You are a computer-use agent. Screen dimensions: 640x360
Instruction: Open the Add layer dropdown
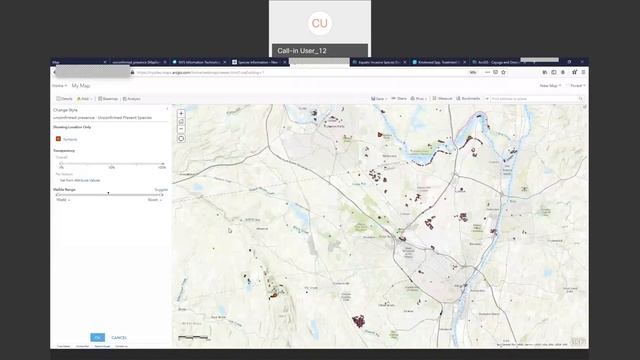tap(84, 99)
